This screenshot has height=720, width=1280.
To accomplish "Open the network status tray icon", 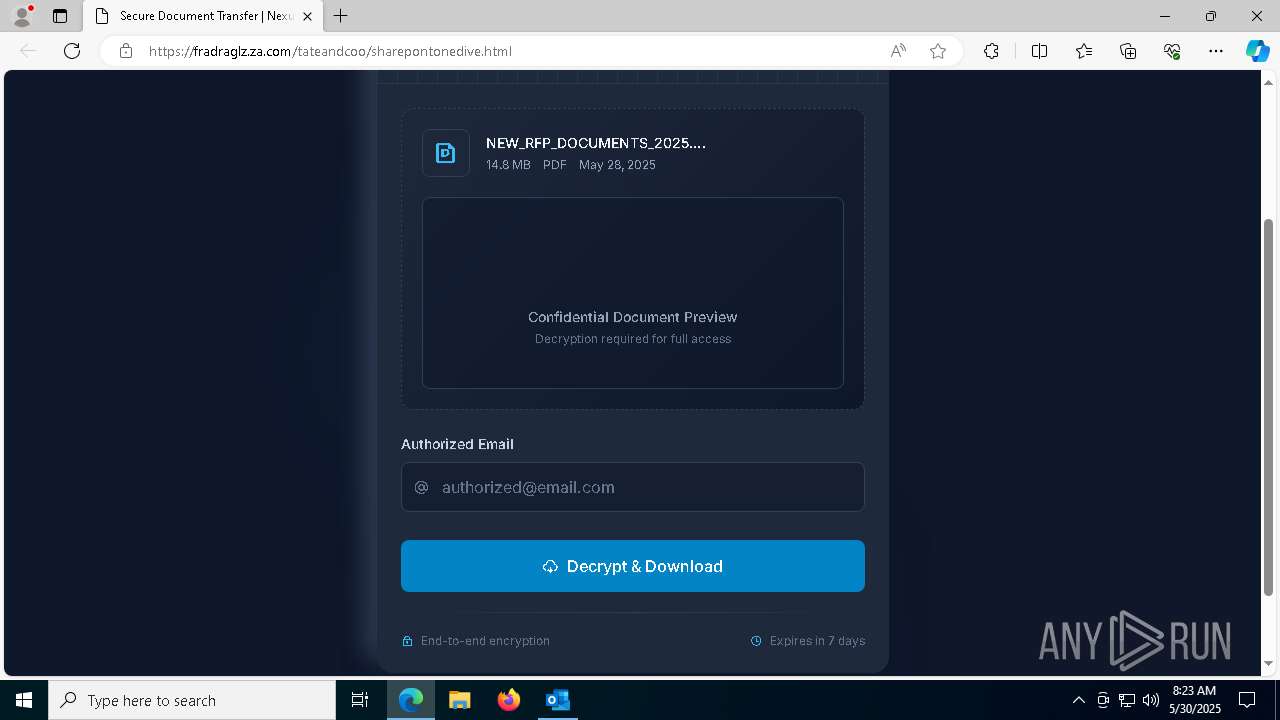I will [1127, 700].
